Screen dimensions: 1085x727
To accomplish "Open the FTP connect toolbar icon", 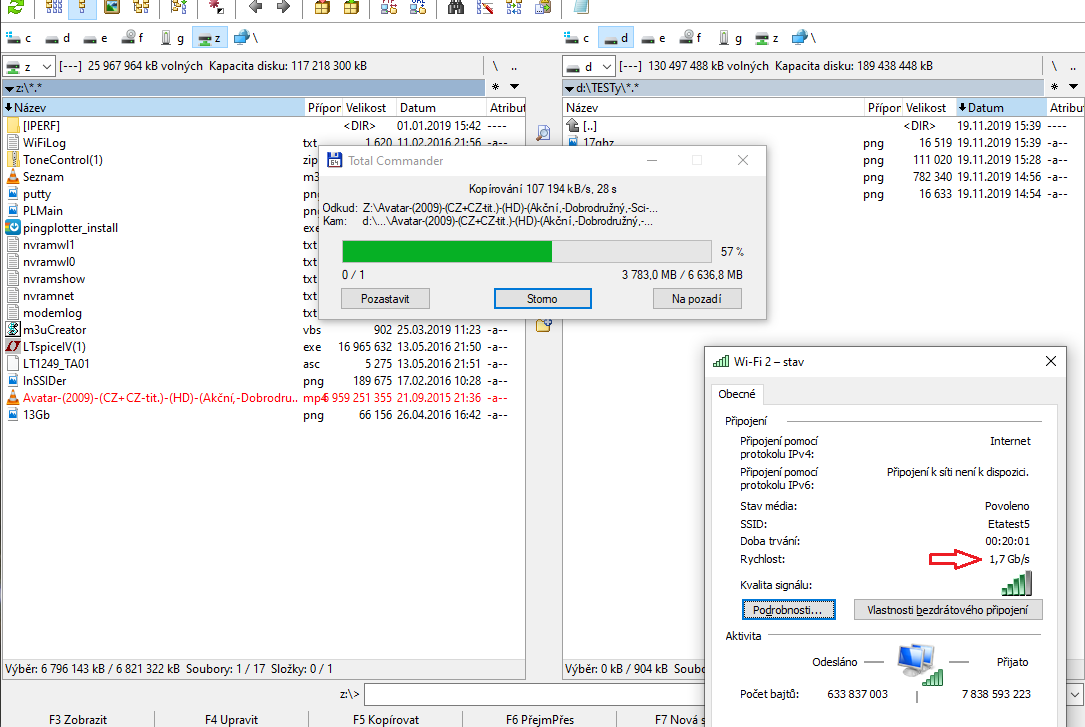I will coord(389,7).
